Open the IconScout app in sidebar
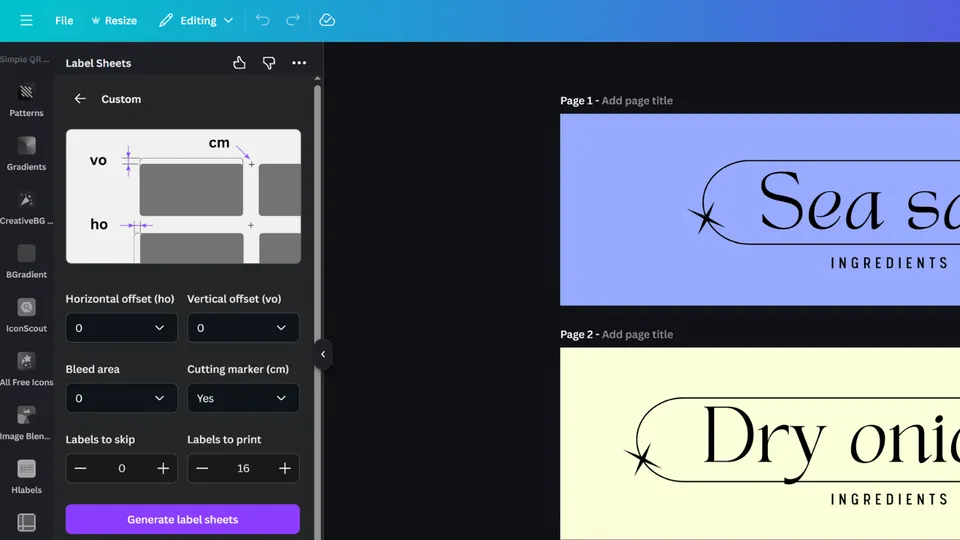960x540 pixels. [26, 315]
